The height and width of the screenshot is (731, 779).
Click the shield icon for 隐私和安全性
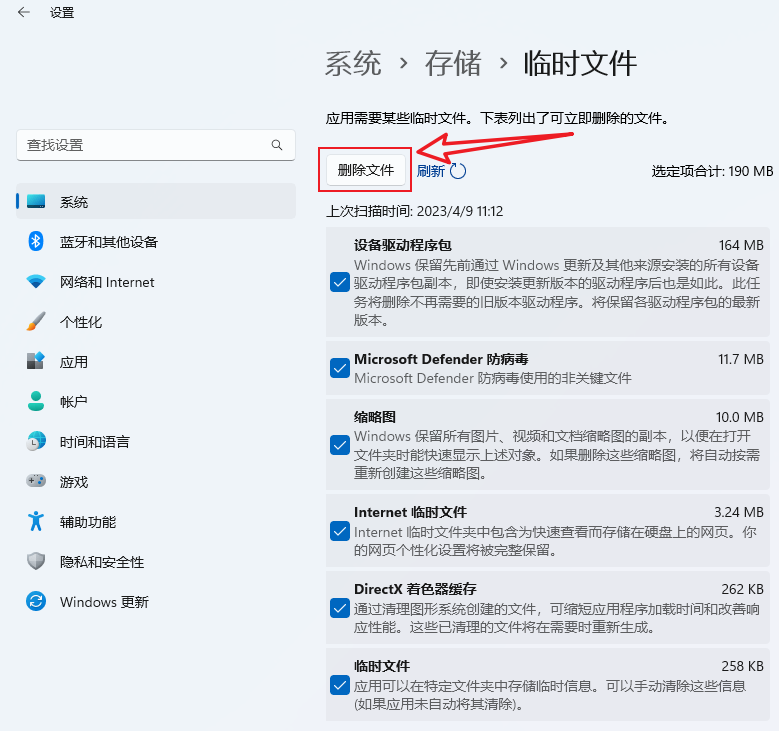click(x=36, y=561)
